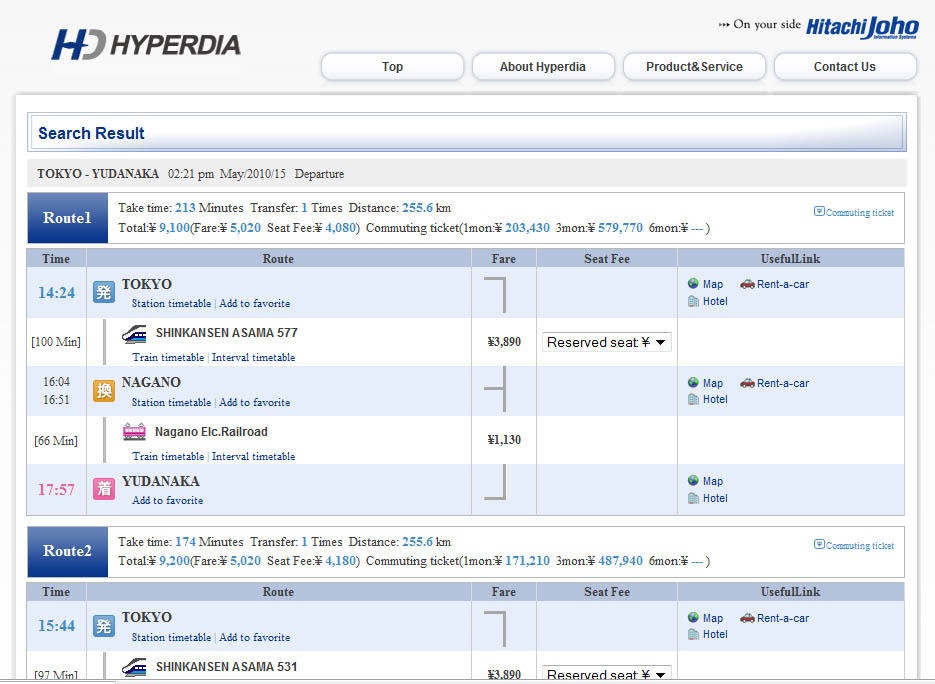Click the Commuting ticket icon for Route1
Image resolution: width=935 pixels, height=684 pixels.
pyautogui.click(x=819, y=212)
